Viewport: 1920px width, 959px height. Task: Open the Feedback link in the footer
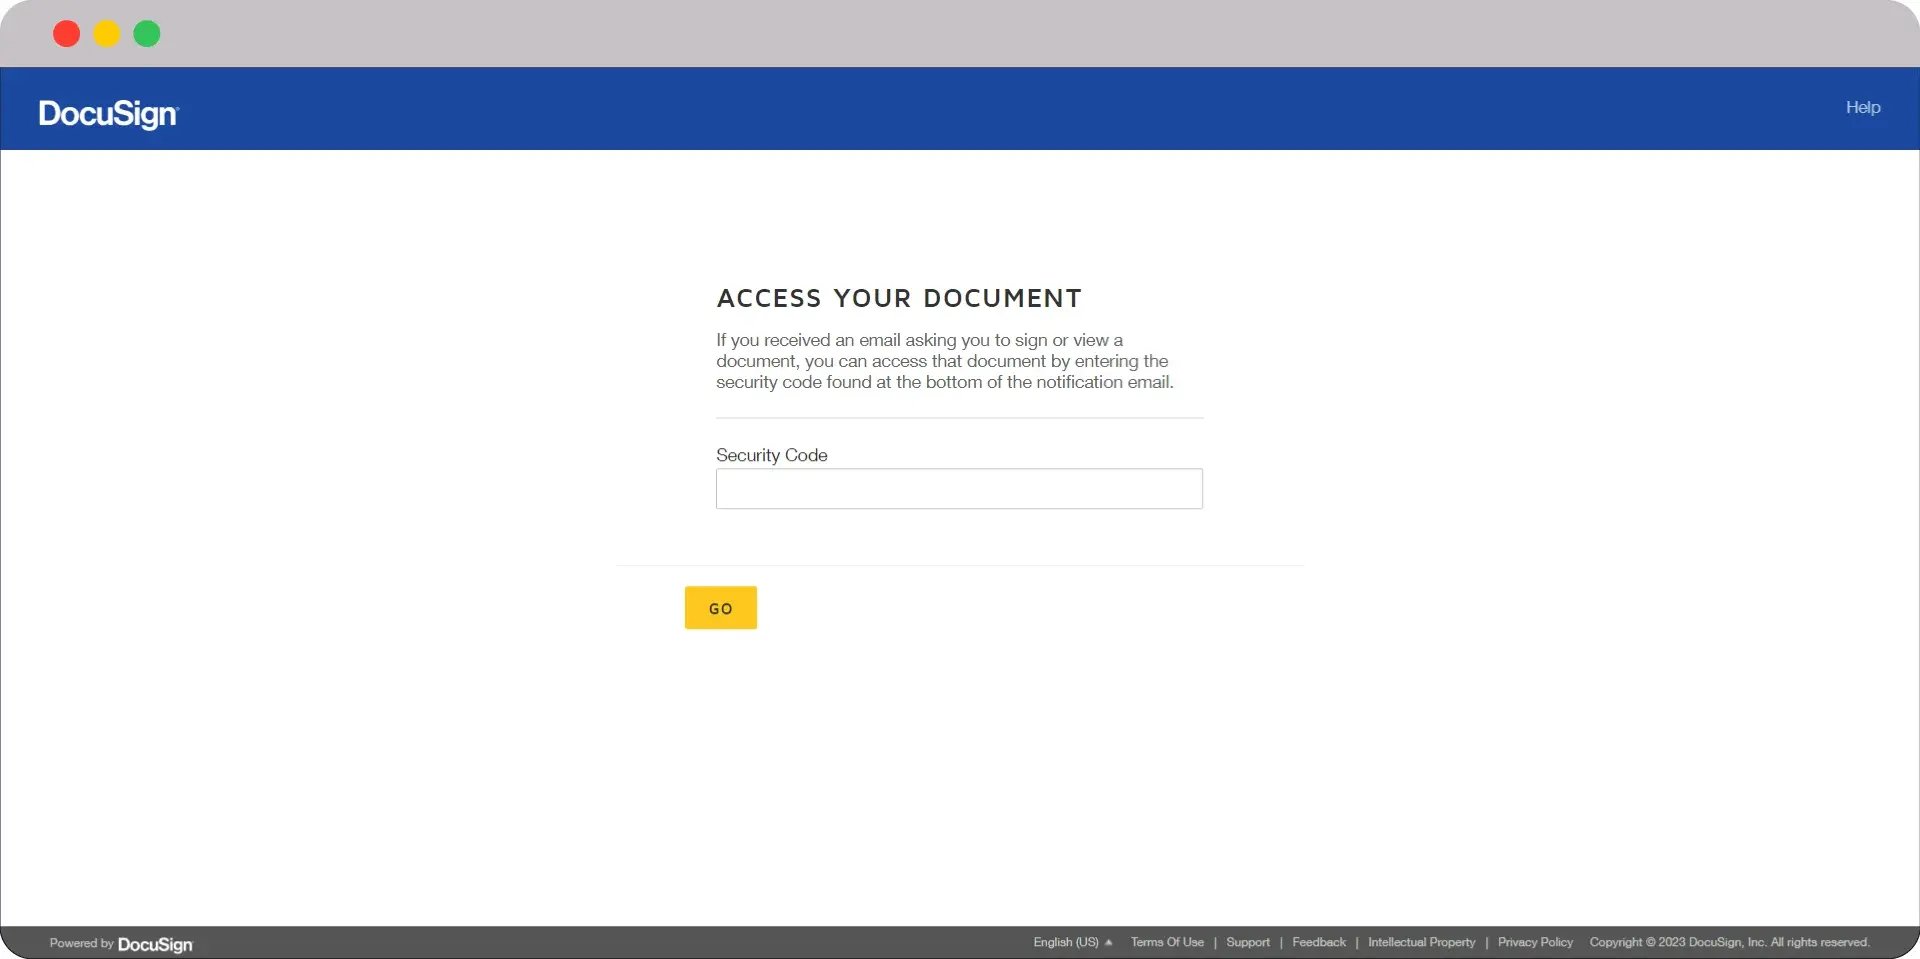[1318, 942]
